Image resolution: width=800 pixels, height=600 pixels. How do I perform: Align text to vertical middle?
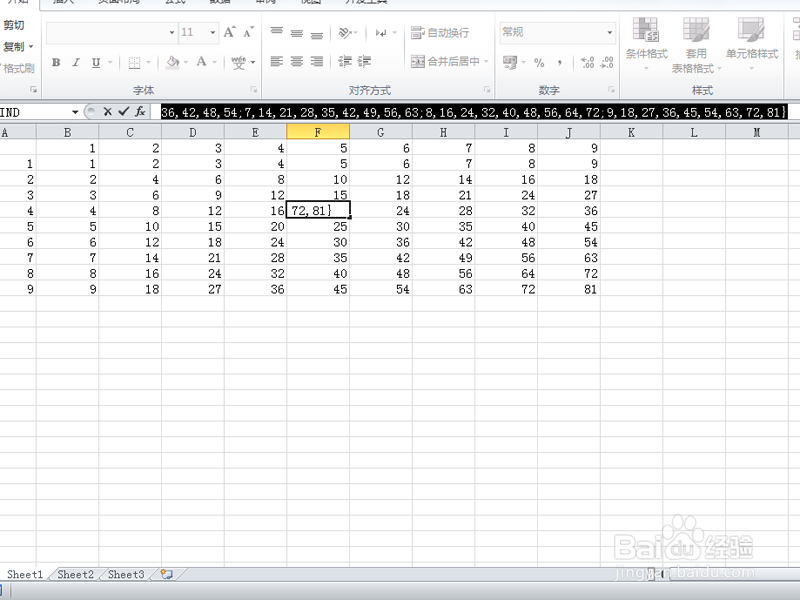(x=296, y=32)
